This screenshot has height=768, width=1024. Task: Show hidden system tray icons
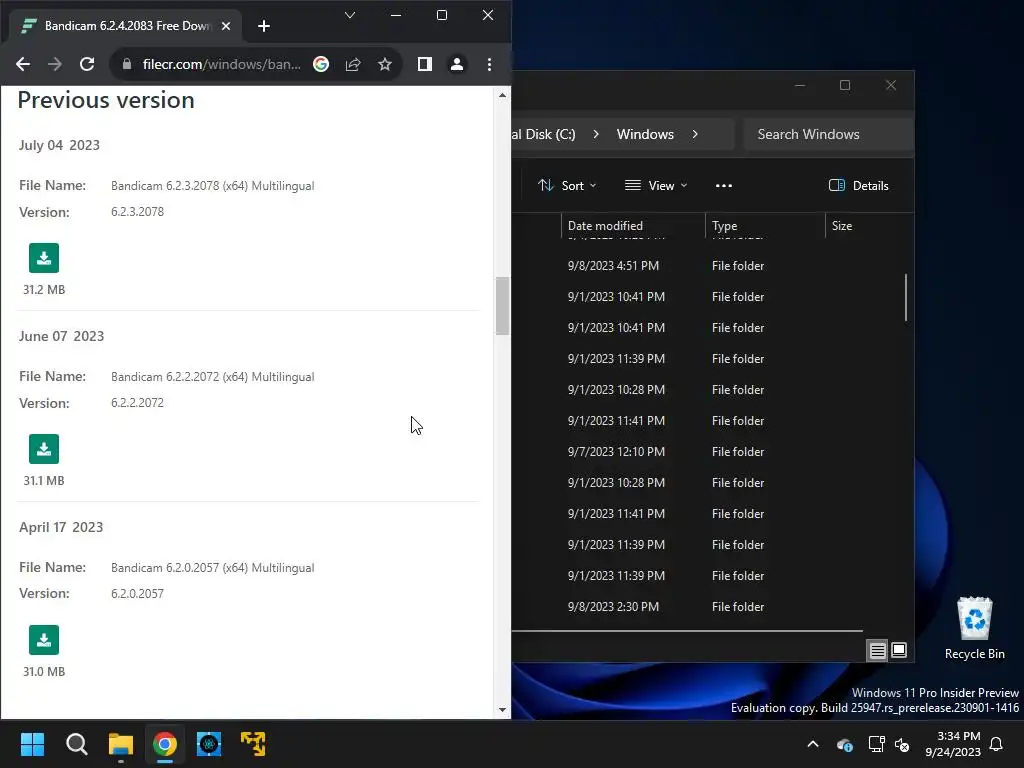(x=812, y=744)
